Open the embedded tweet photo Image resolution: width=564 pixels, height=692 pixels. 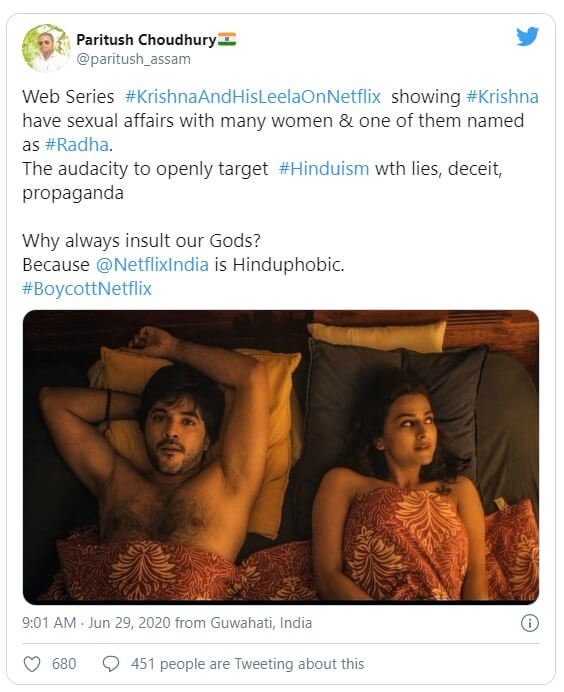tap(281, 457)
